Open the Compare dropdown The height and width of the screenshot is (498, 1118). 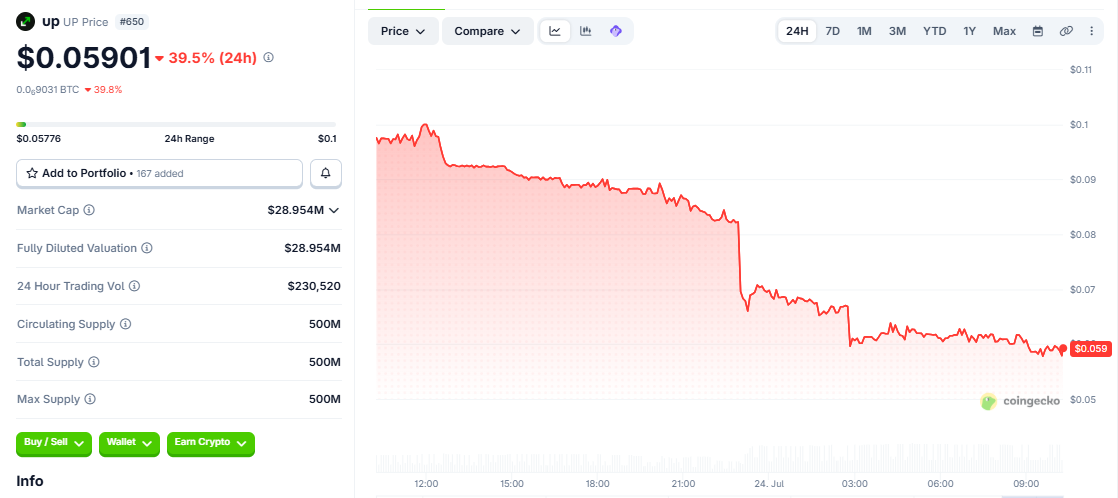(x=488, y=31)
